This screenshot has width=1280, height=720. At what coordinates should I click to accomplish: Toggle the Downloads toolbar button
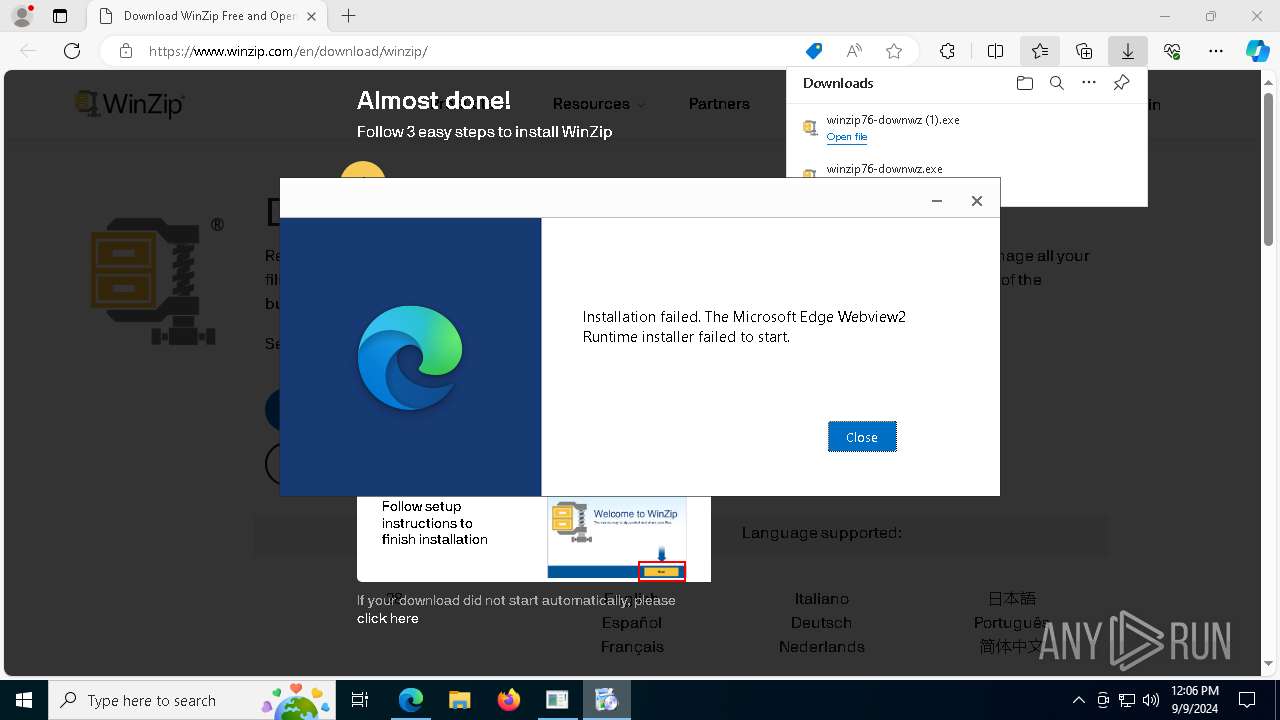click(x=1127, y=51)
